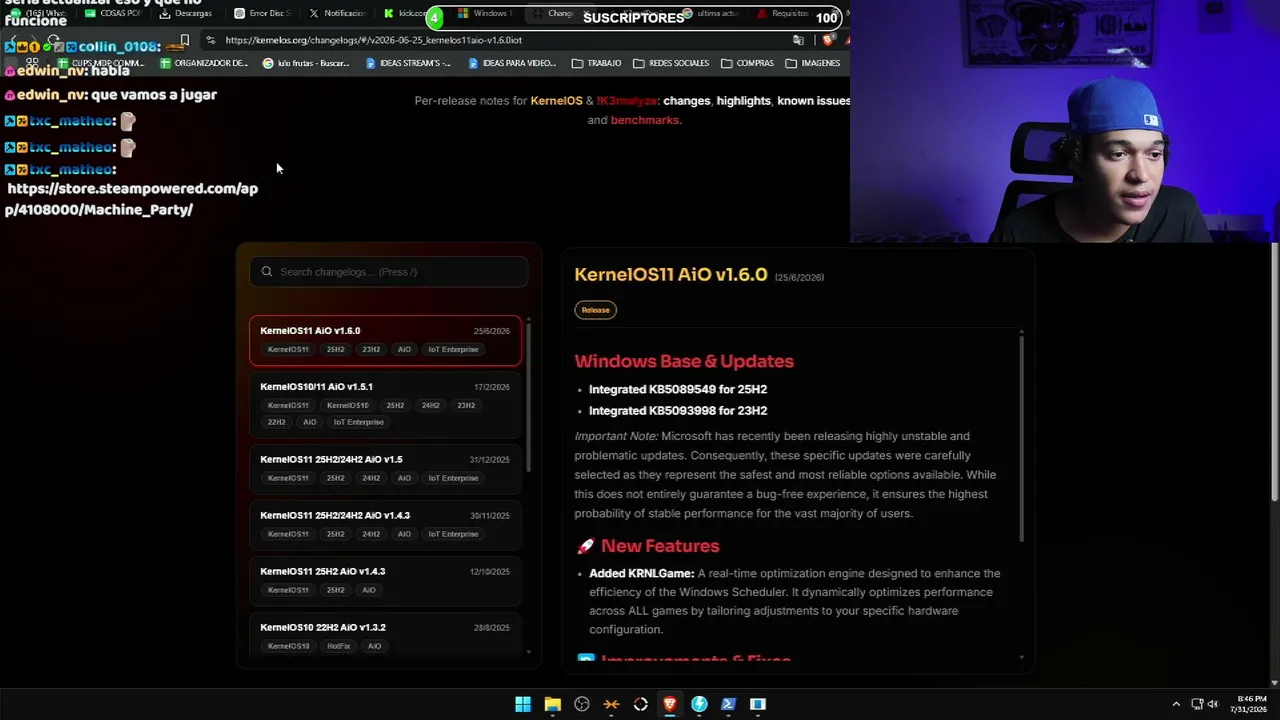Click the HotFix tag on v1.3.2 entry
Screen dimensions: 1280x720
pos(339,646)
